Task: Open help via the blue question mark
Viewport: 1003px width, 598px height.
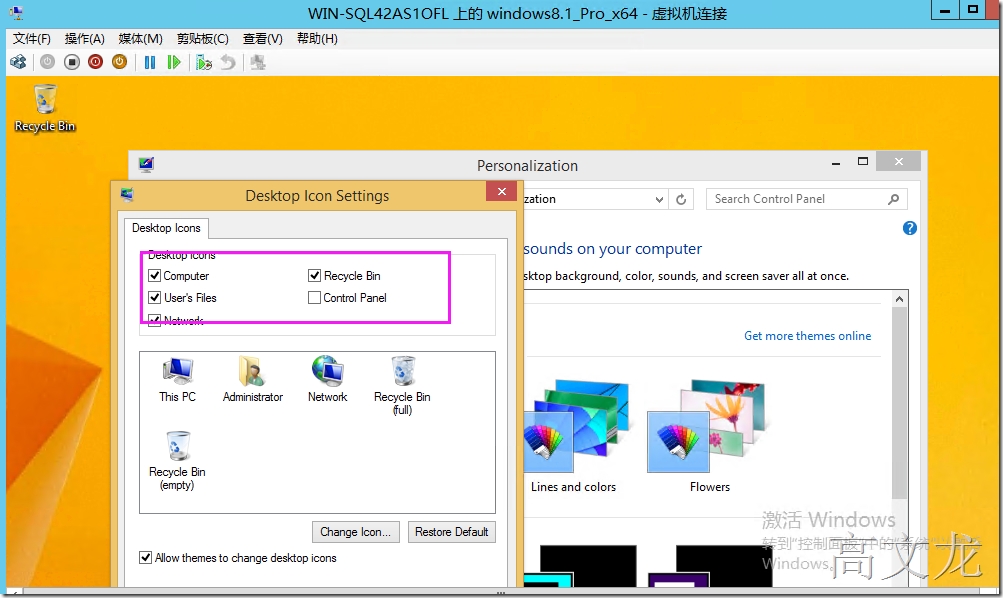Action: click(x=910, y=228)
